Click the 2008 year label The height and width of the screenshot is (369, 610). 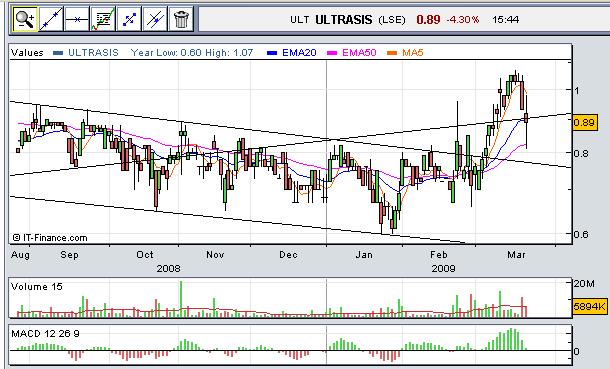point(168,268)
